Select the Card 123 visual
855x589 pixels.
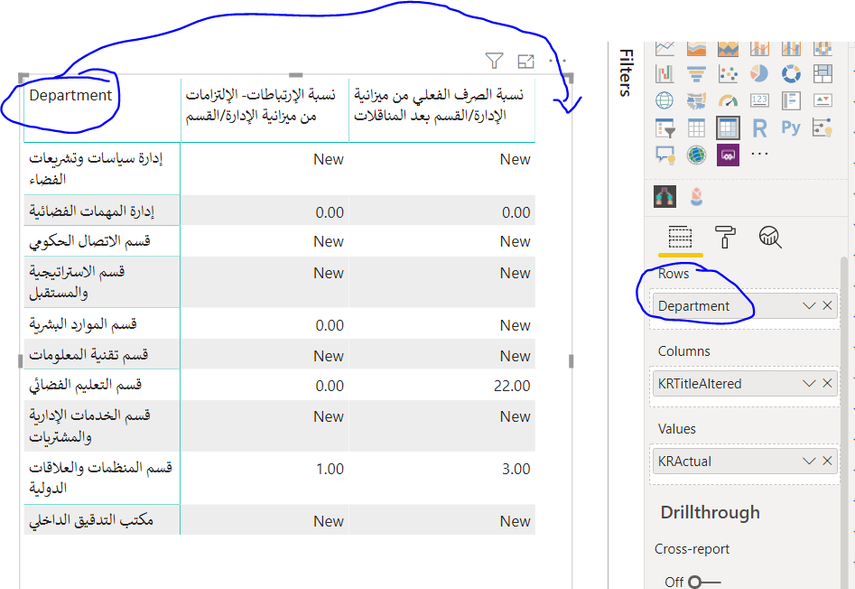[759, 101]
